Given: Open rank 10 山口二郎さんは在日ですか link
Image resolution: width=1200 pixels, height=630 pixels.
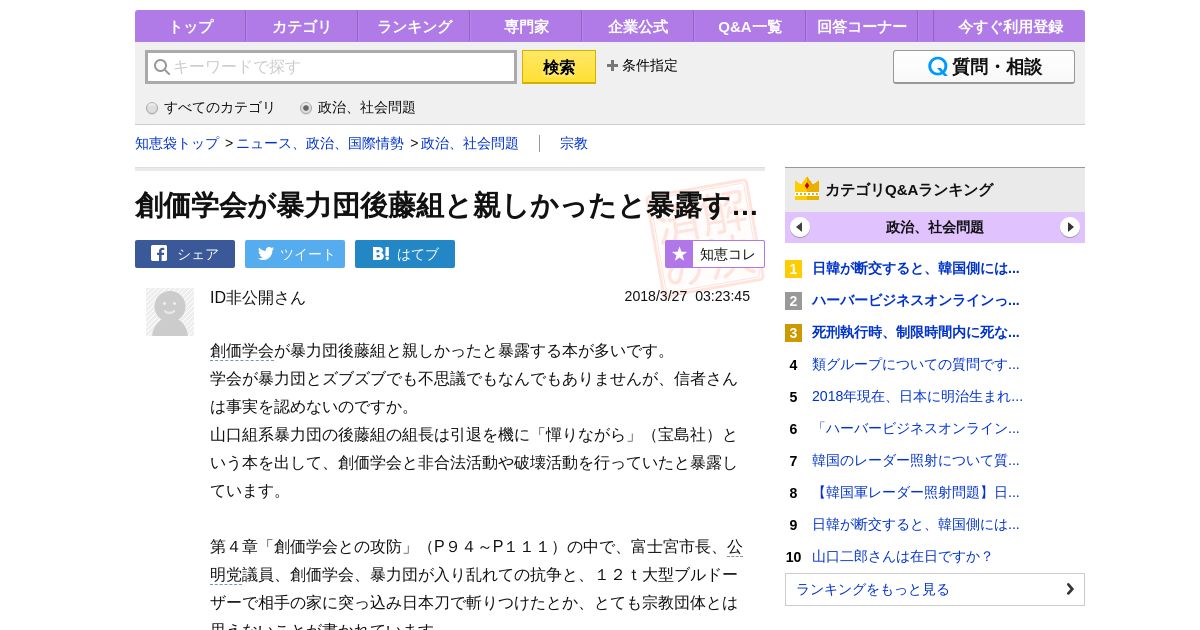Looking at the screenshot, I should pos(902,556).
